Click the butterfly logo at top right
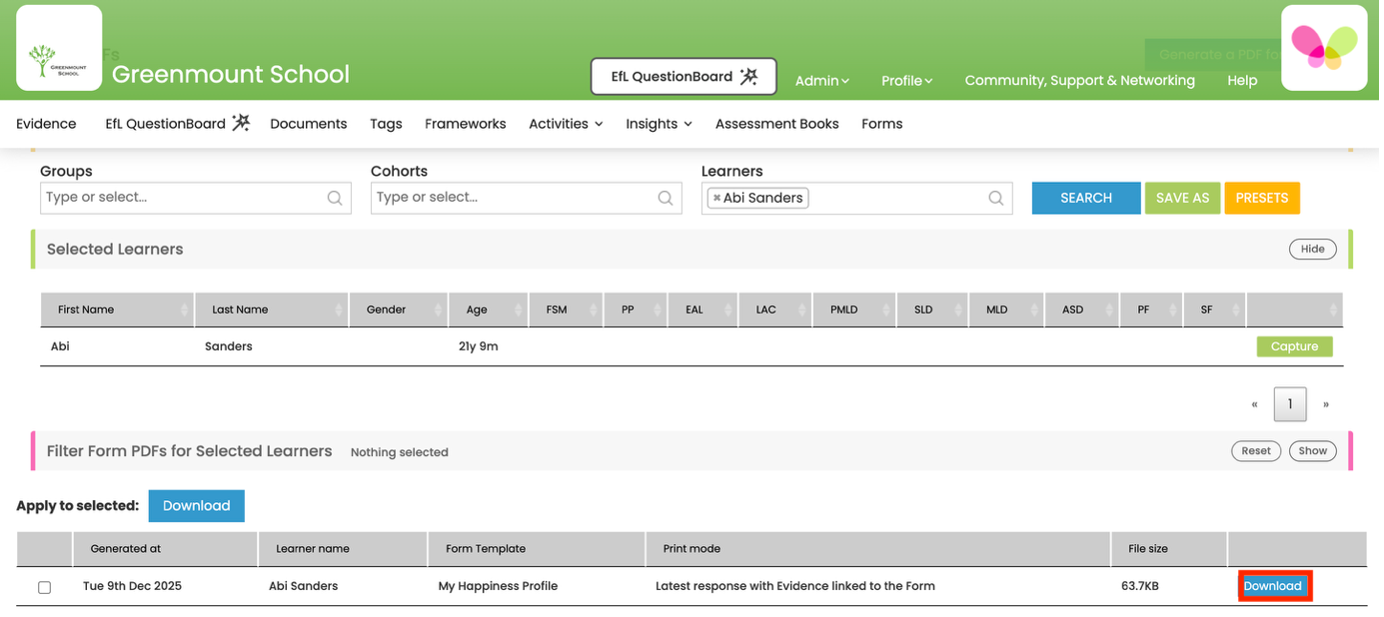The image size is (1384, 617). 1323,47
